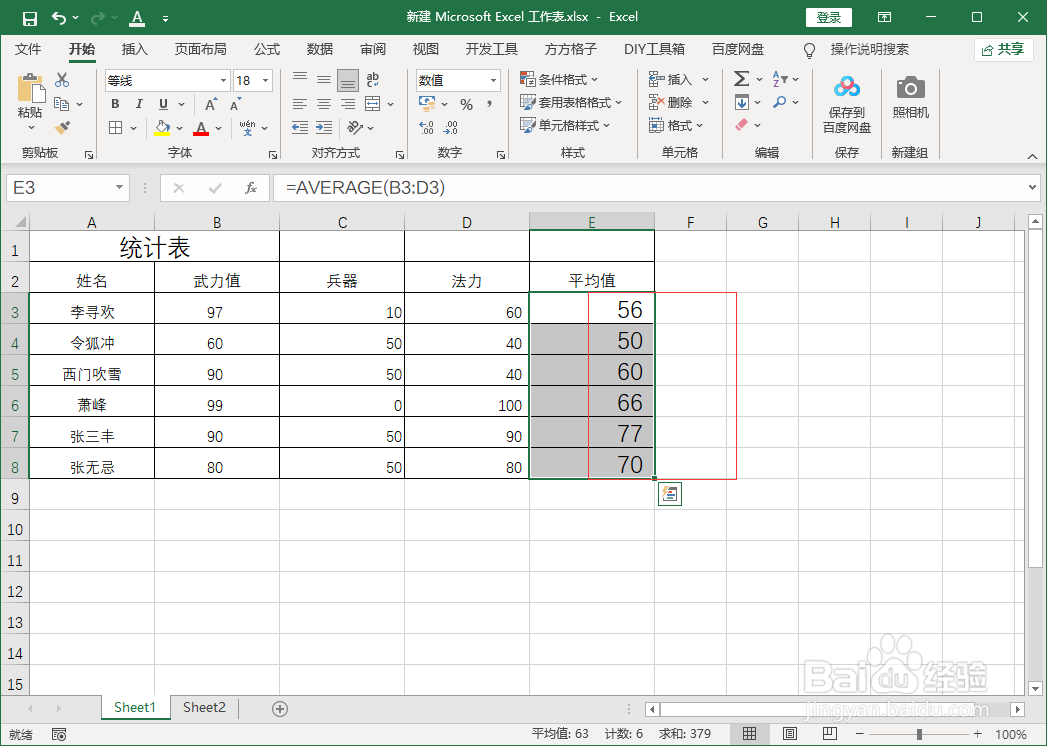Adjust the zoom slider handle

pos(919,734)
